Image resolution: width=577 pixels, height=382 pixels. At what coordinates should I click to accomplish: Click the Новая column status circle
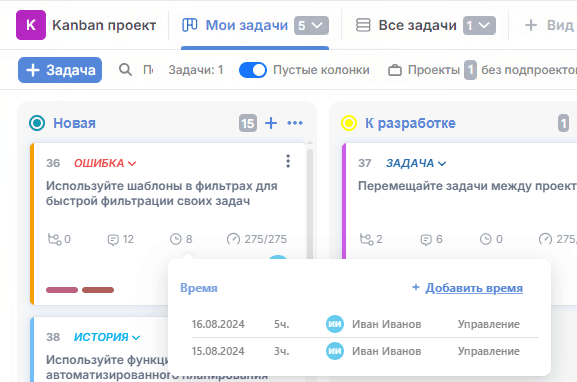pos(37,123)
